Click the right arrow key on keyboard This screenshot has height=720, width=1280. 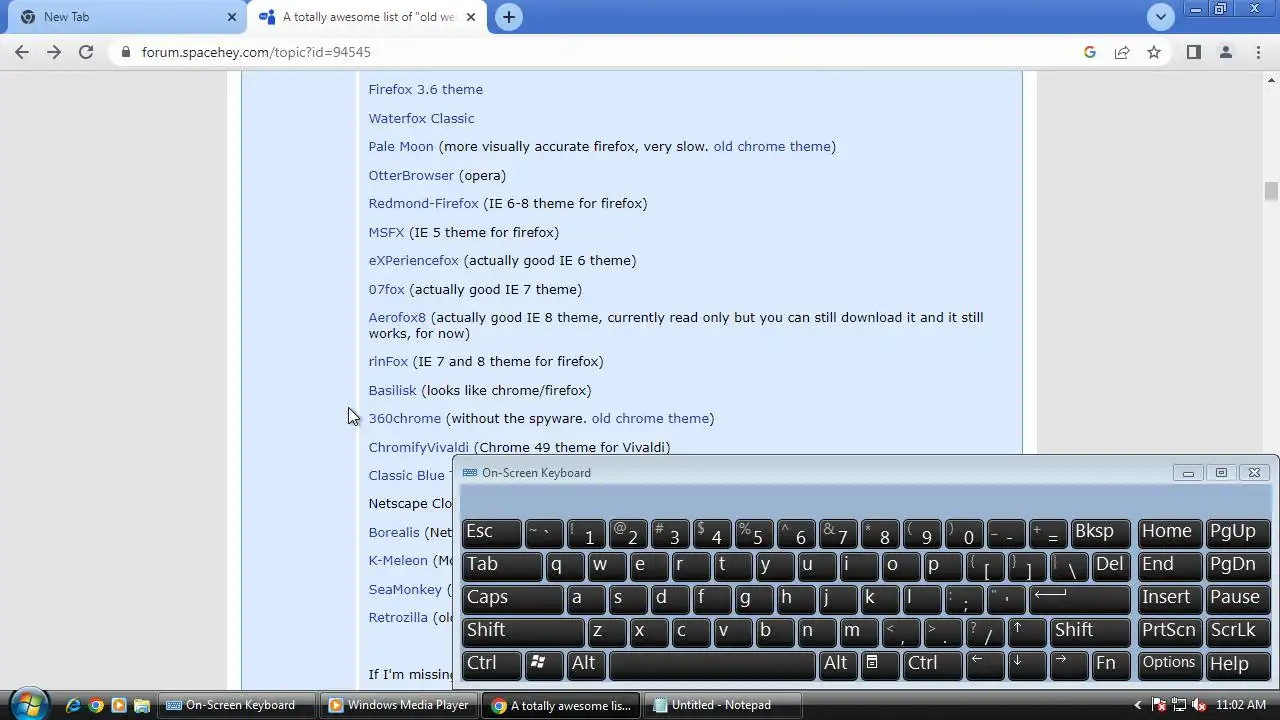1068,665
